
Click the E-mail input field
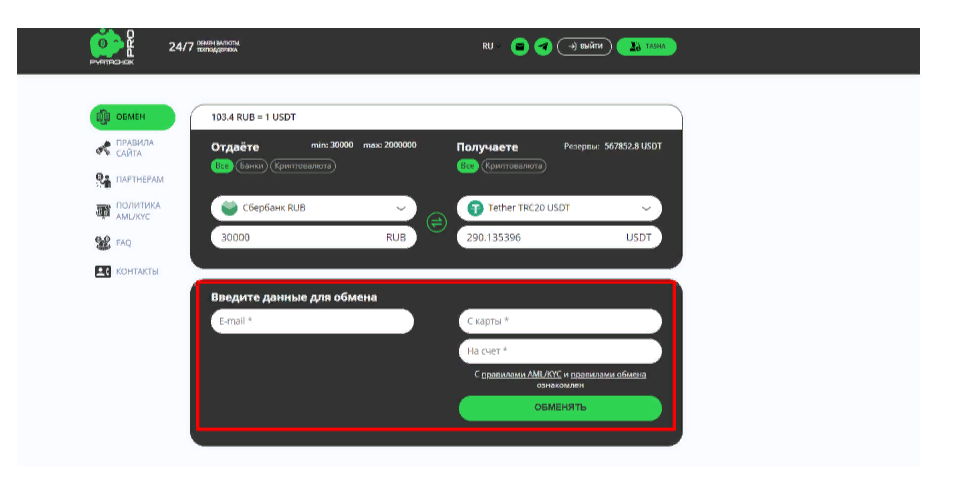[312, 321]
